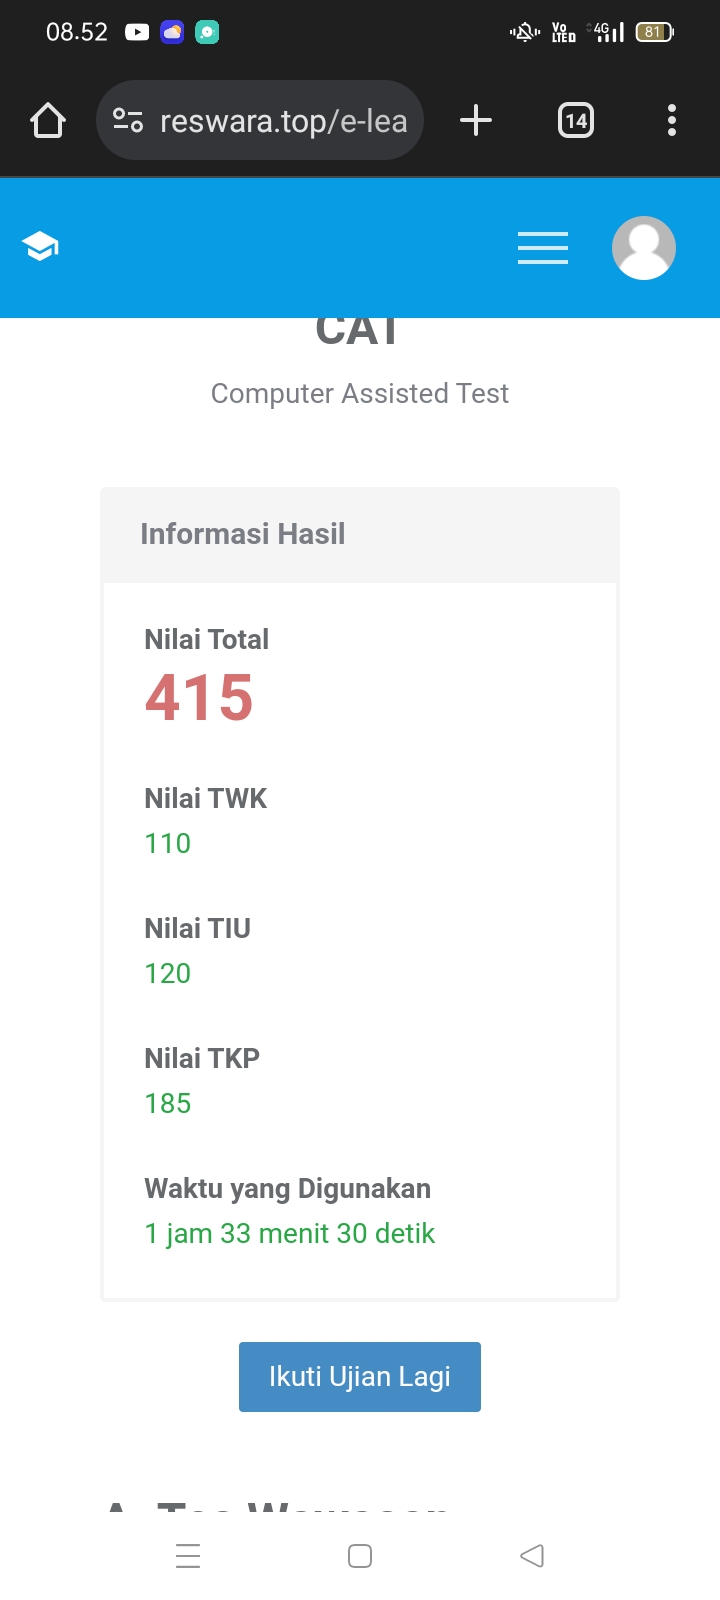Tap the YouTube notification status icon
This screenshot has height=1600, width=720.
click(x=137, y=32)
